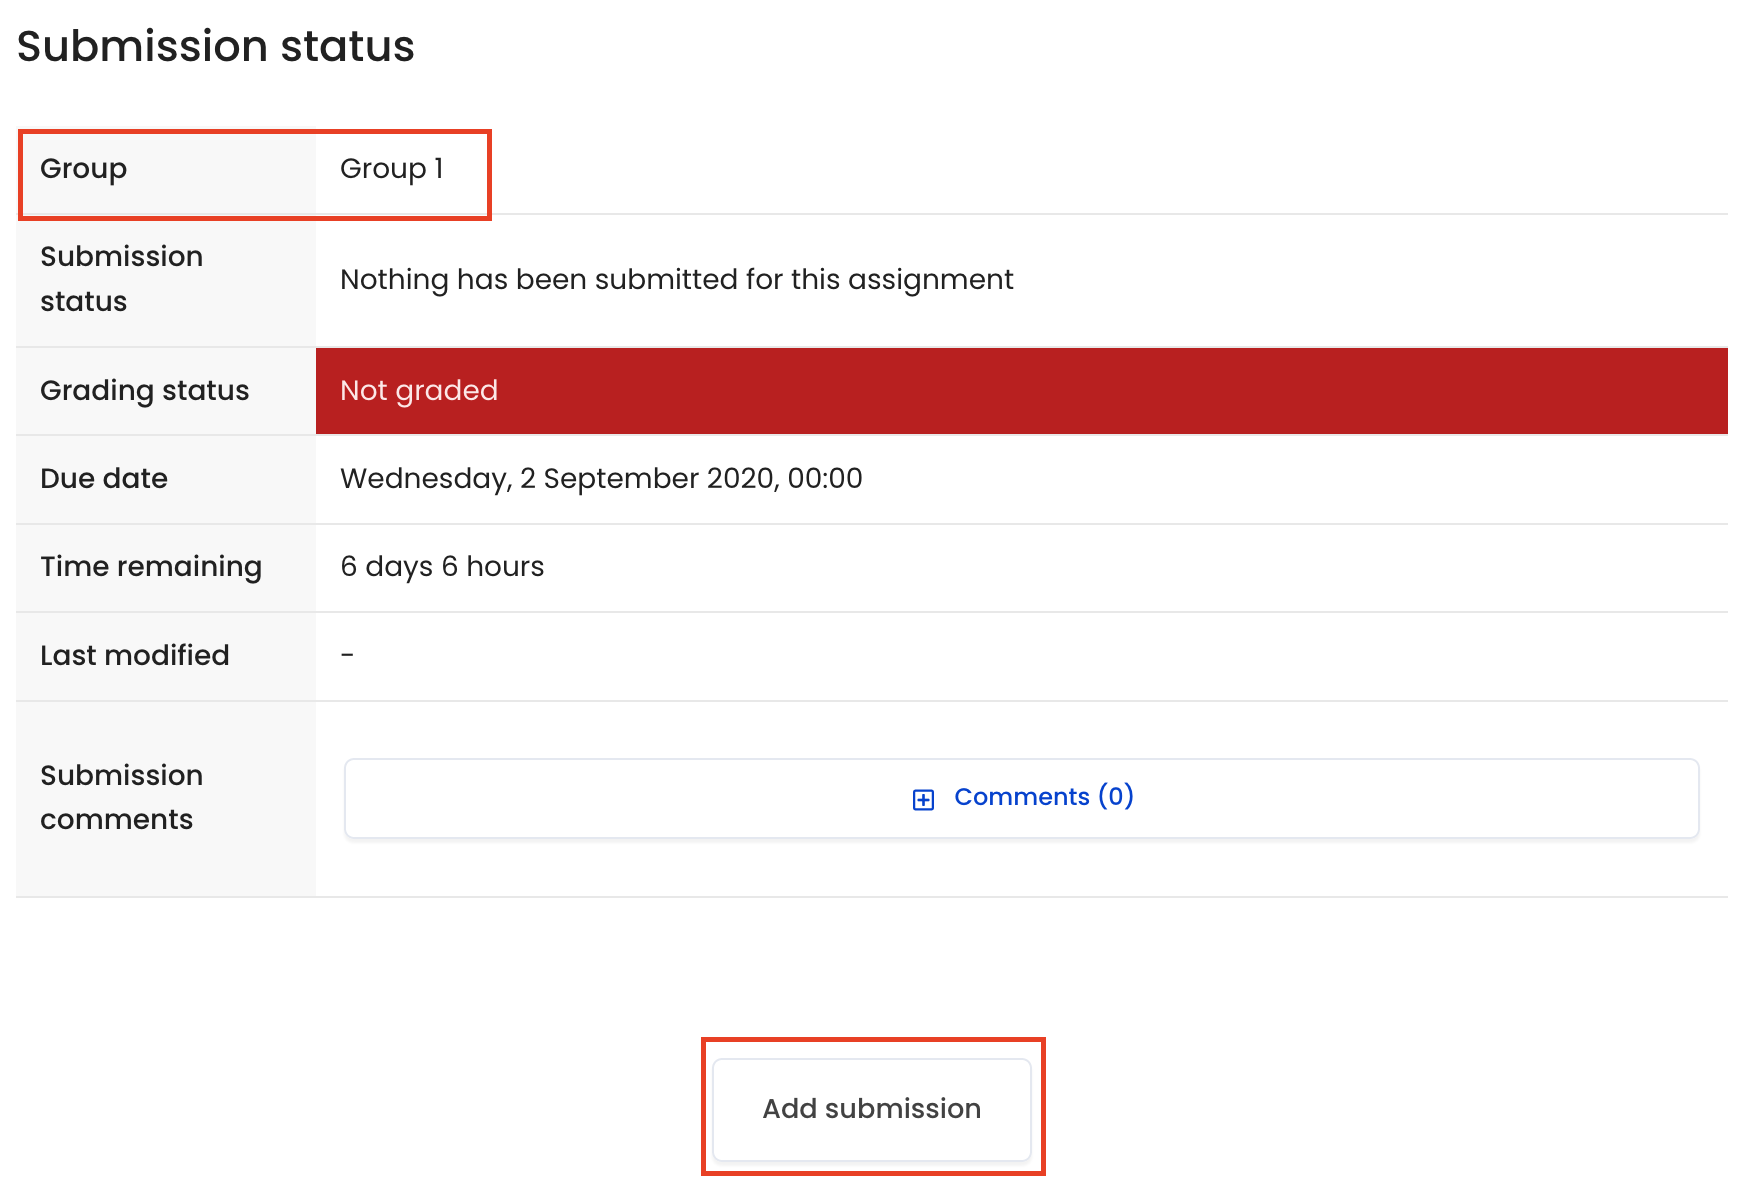Click the 'Grading status' row label
This screenshot has width=1750, height=1182.
tap(144, 390)
